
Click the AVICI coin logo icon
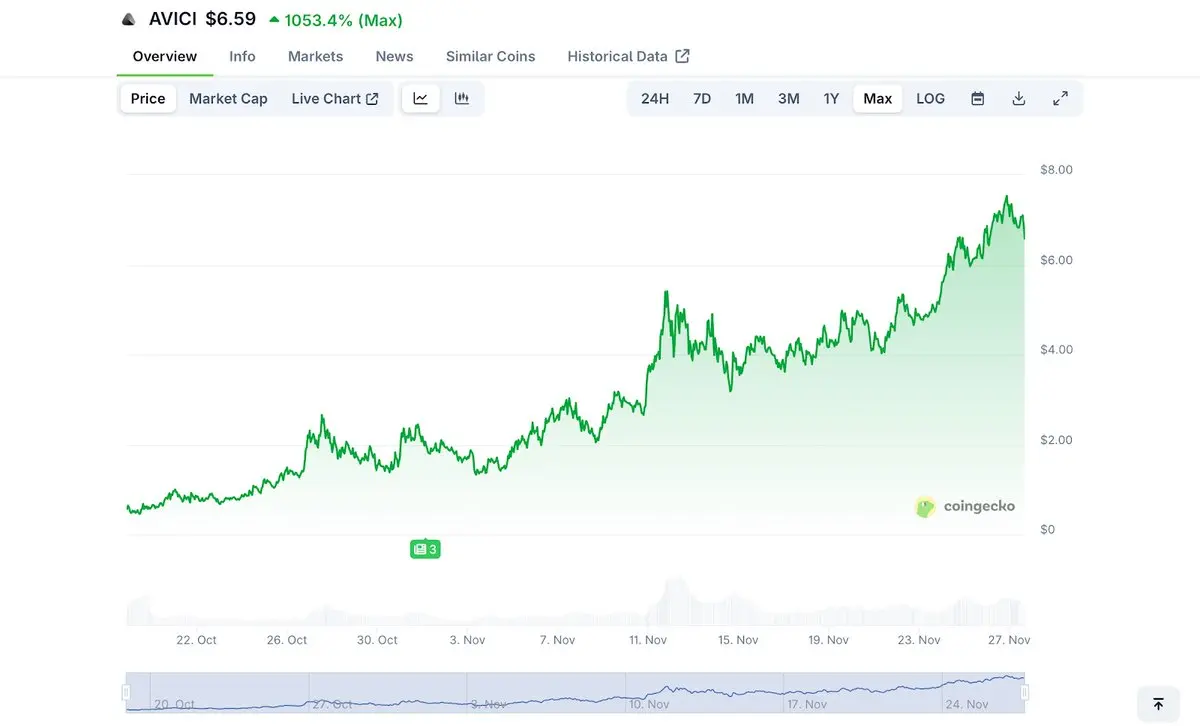[128, 19]
